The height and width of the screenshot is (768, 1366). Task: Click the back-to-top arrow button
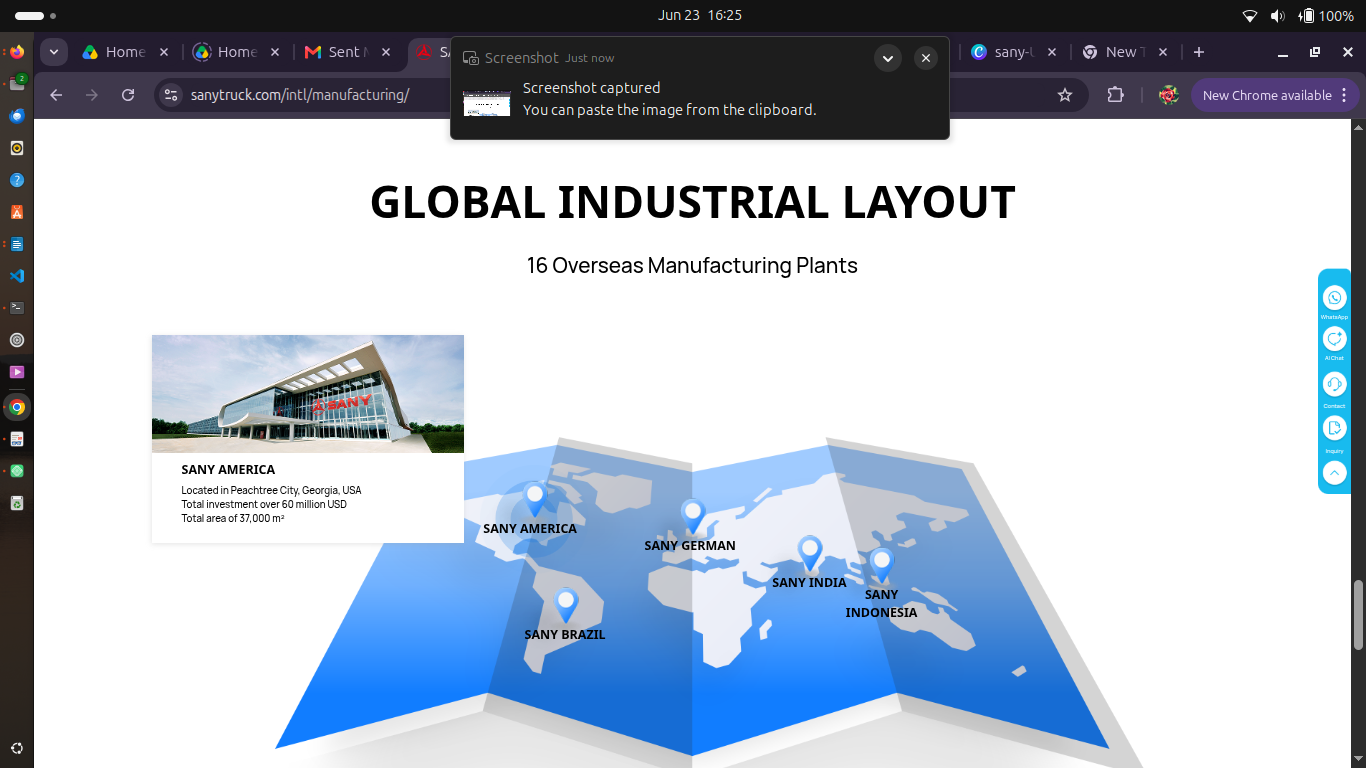(x=1334, y=473)
